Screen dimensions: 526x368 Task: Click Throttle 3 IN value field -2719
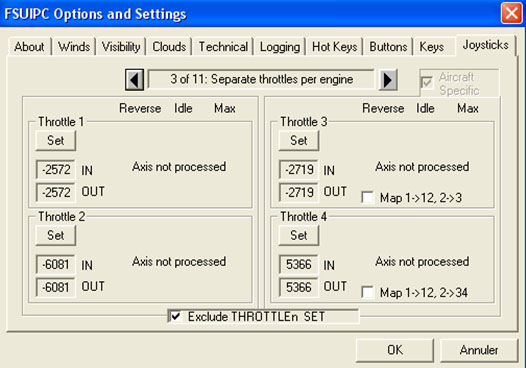pyautogui.click(x=299, y=170)
